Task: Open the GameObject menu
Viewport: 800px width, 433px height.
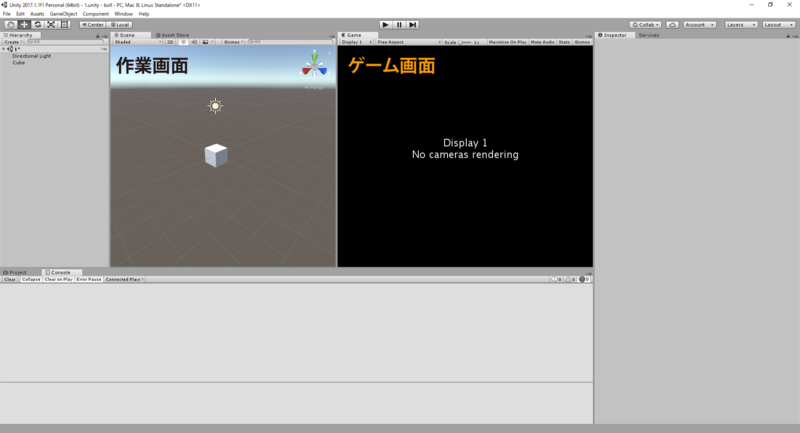Action: [63, 14]
